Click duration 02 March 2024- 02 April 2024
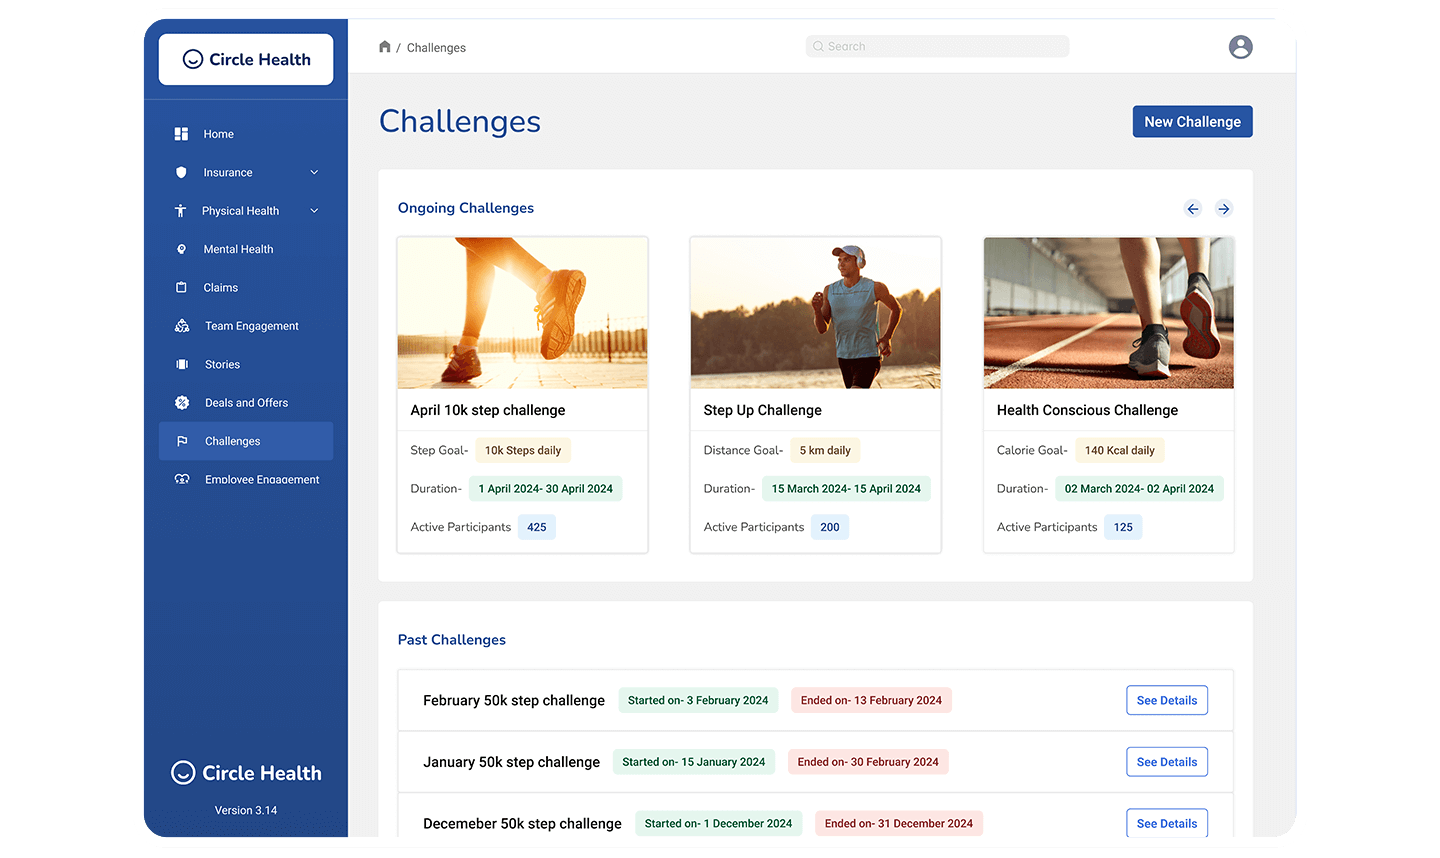1440x858 pixels. click(1139, 489)
